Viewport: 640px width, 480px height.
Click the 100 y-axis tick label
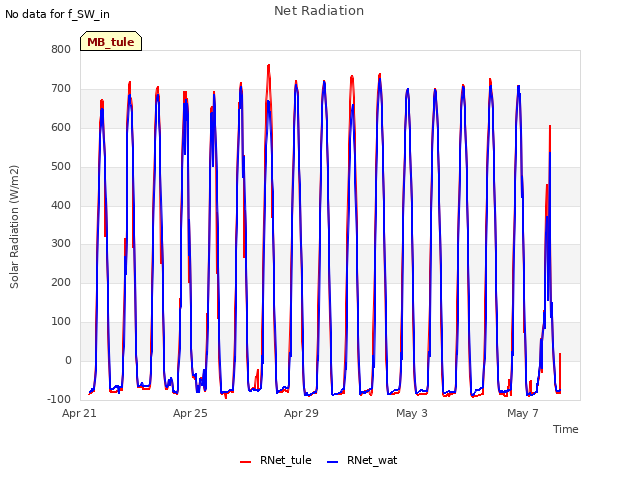click(x=61, y=321)
